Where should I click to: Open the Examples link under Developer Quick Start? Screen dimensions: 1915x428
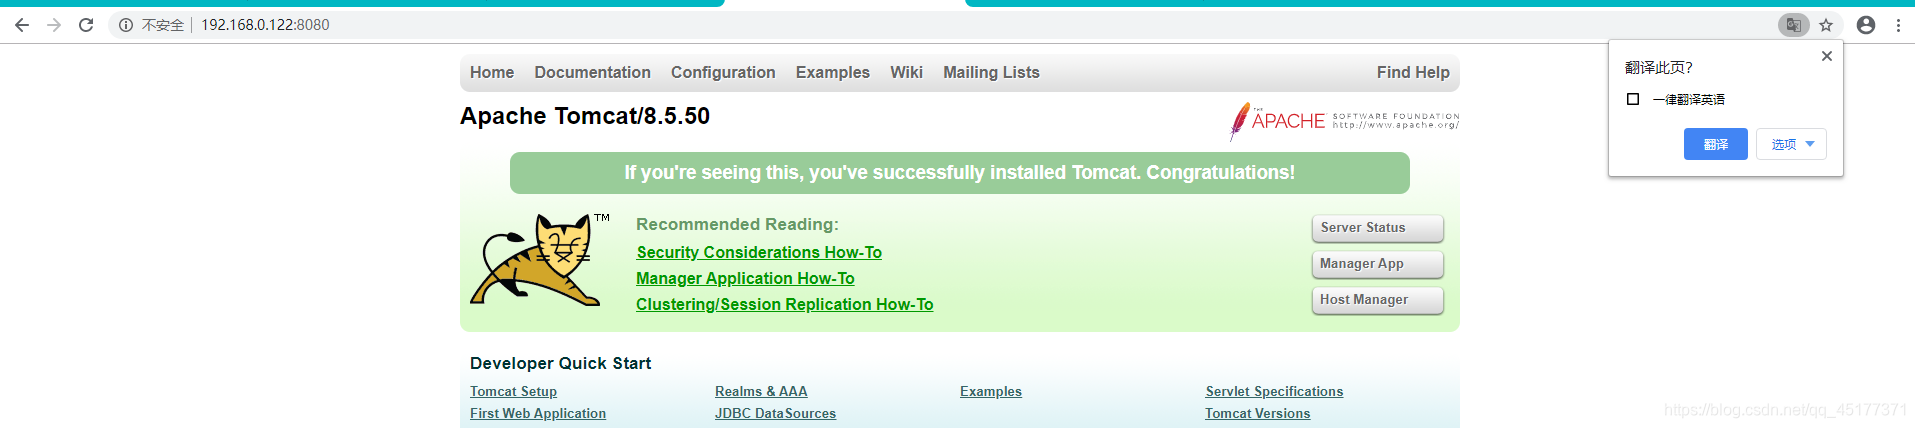[991, 392]
